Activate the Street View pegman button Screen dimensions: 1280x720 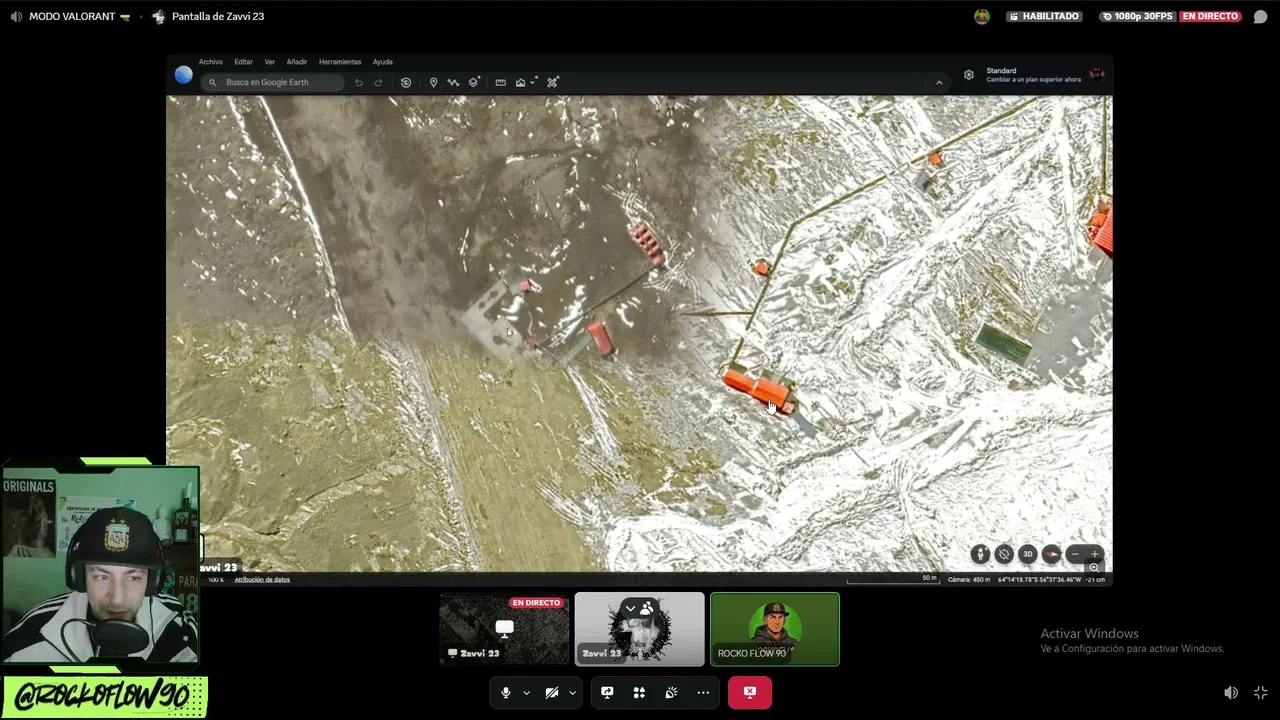coord(980,554)
